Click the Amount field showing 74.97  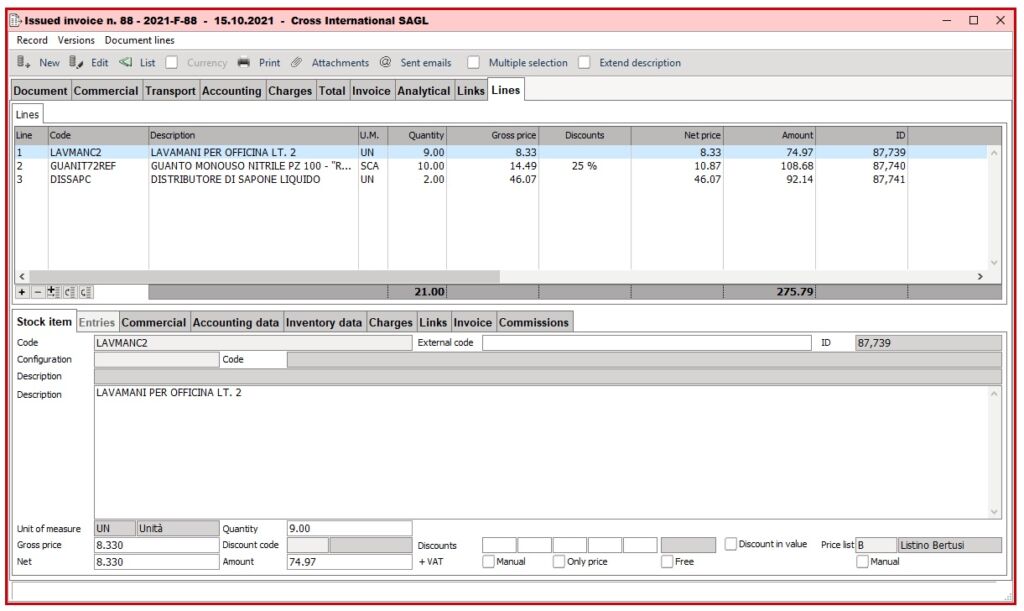pyautogui.click(x=349, y=562)
